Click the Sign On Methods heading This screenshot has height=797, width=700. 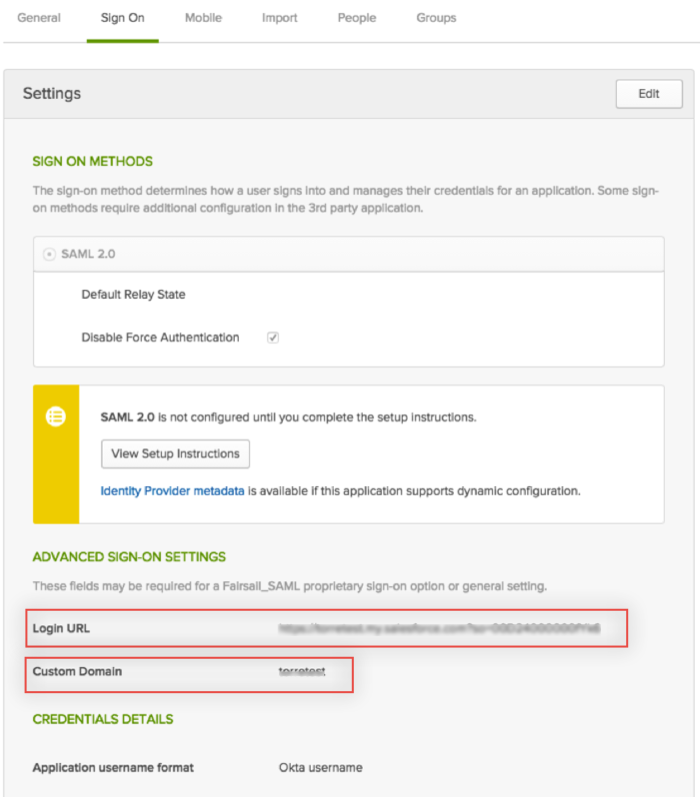[92, 161]
